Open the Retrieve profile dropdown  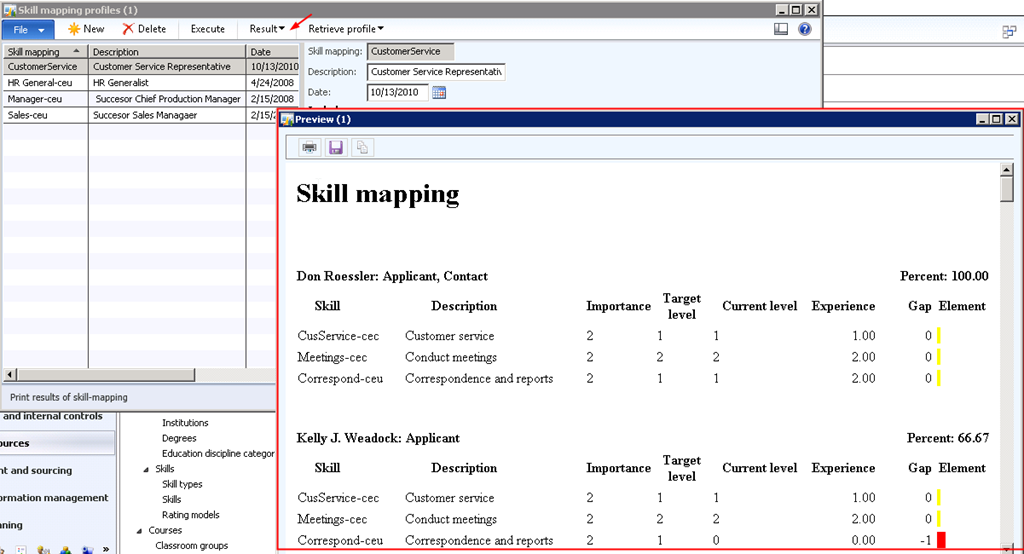tap(346, 29)
